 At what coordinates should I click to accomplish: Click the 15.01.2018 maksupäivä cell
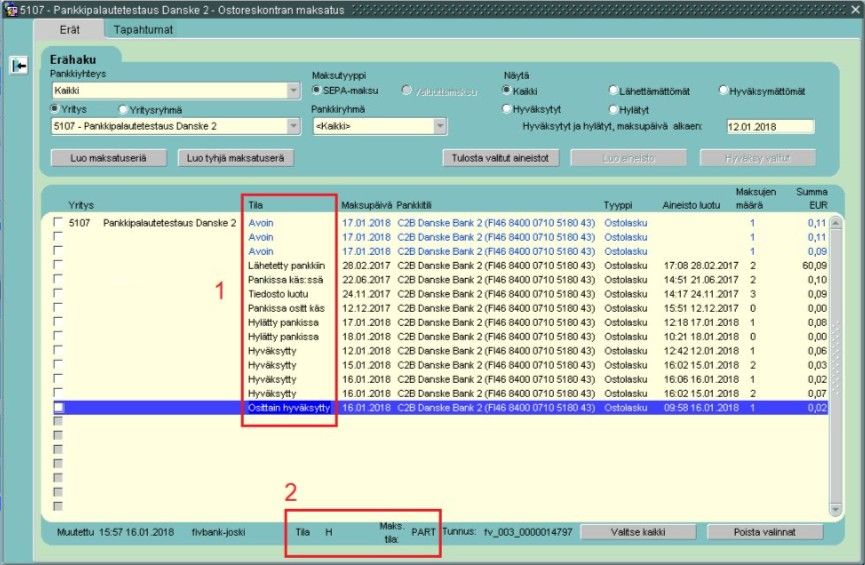tap(366, 365)
